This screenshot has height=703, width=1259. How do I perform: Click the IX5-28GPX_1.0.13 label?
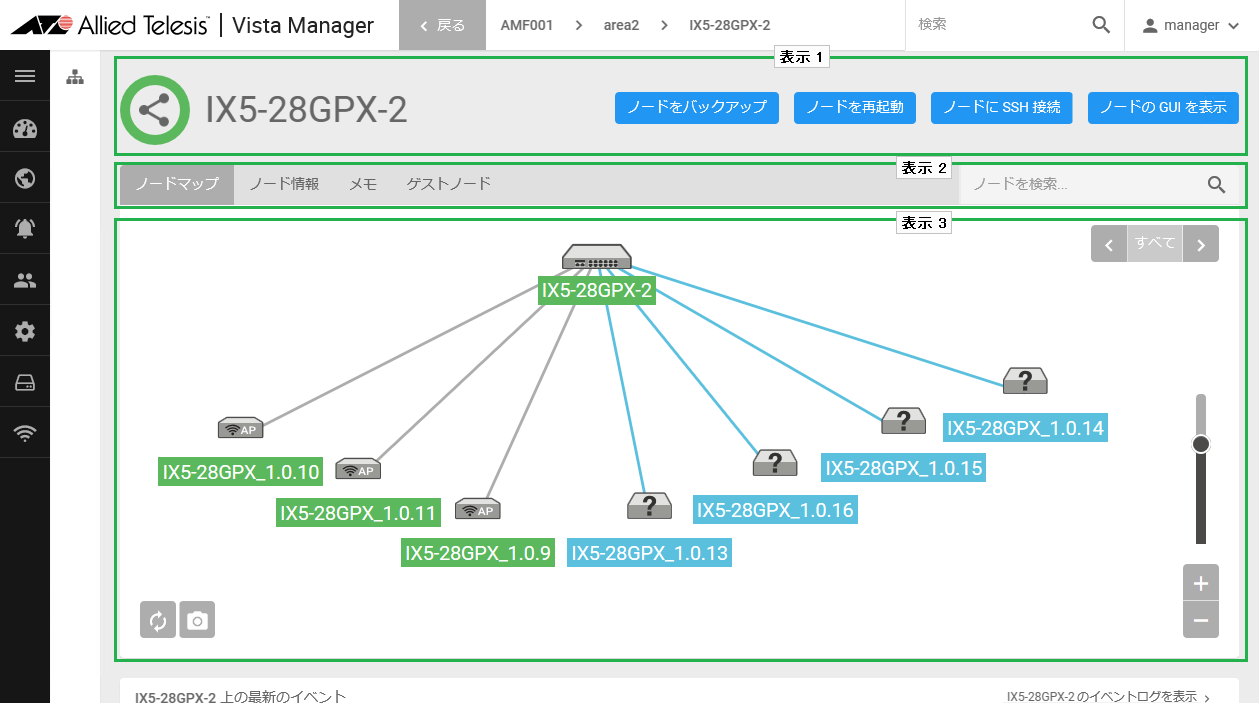point(649,553)
